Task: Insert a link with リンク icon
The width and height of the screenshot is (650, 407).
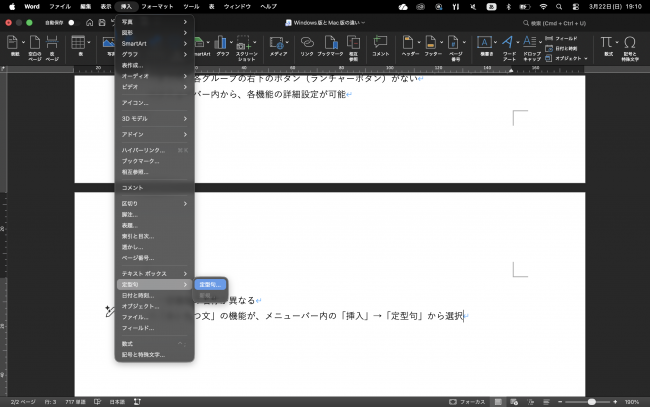Action: click(x=306, y=44)
